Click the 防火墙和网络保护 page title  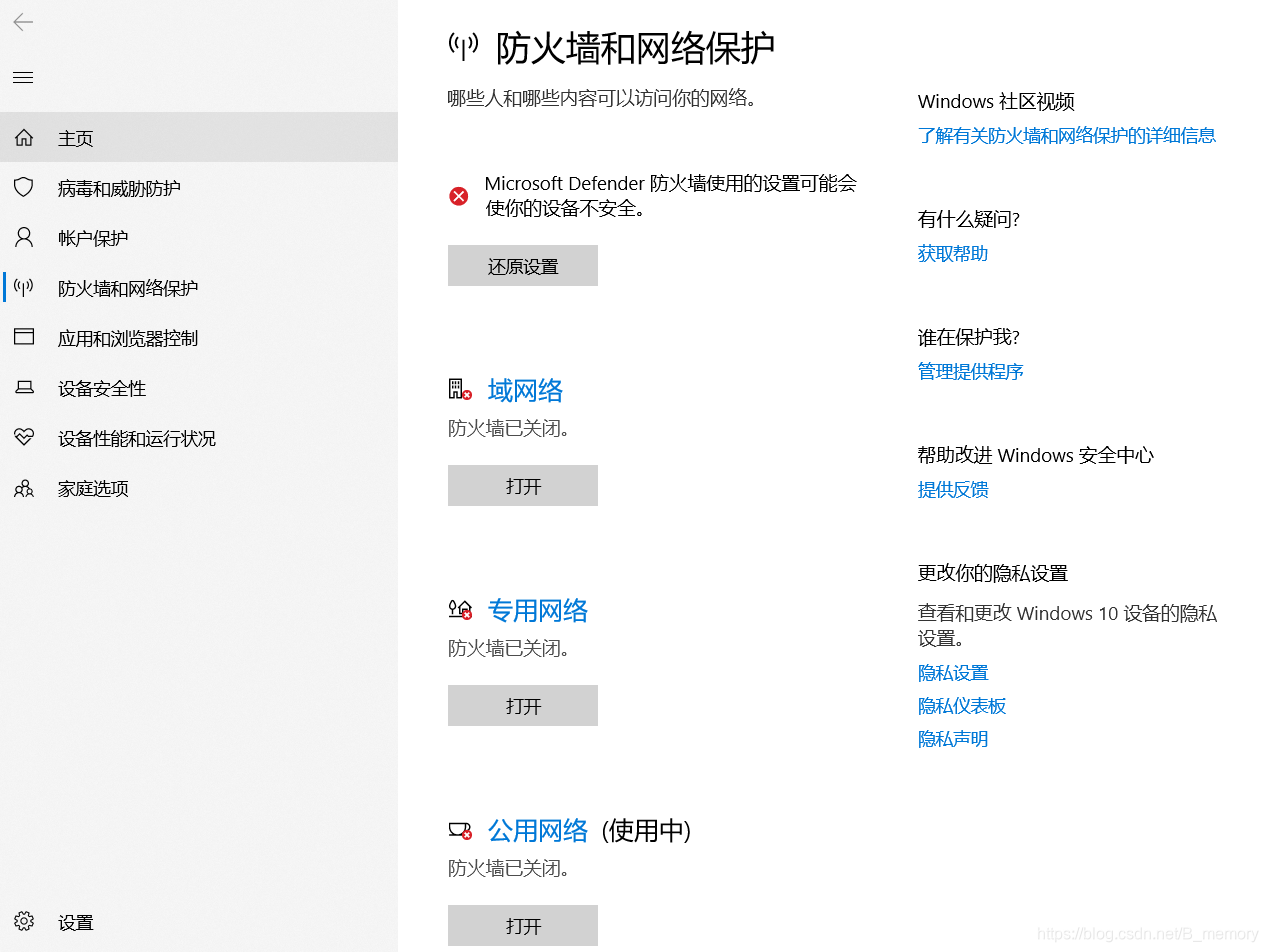(636, 47)
